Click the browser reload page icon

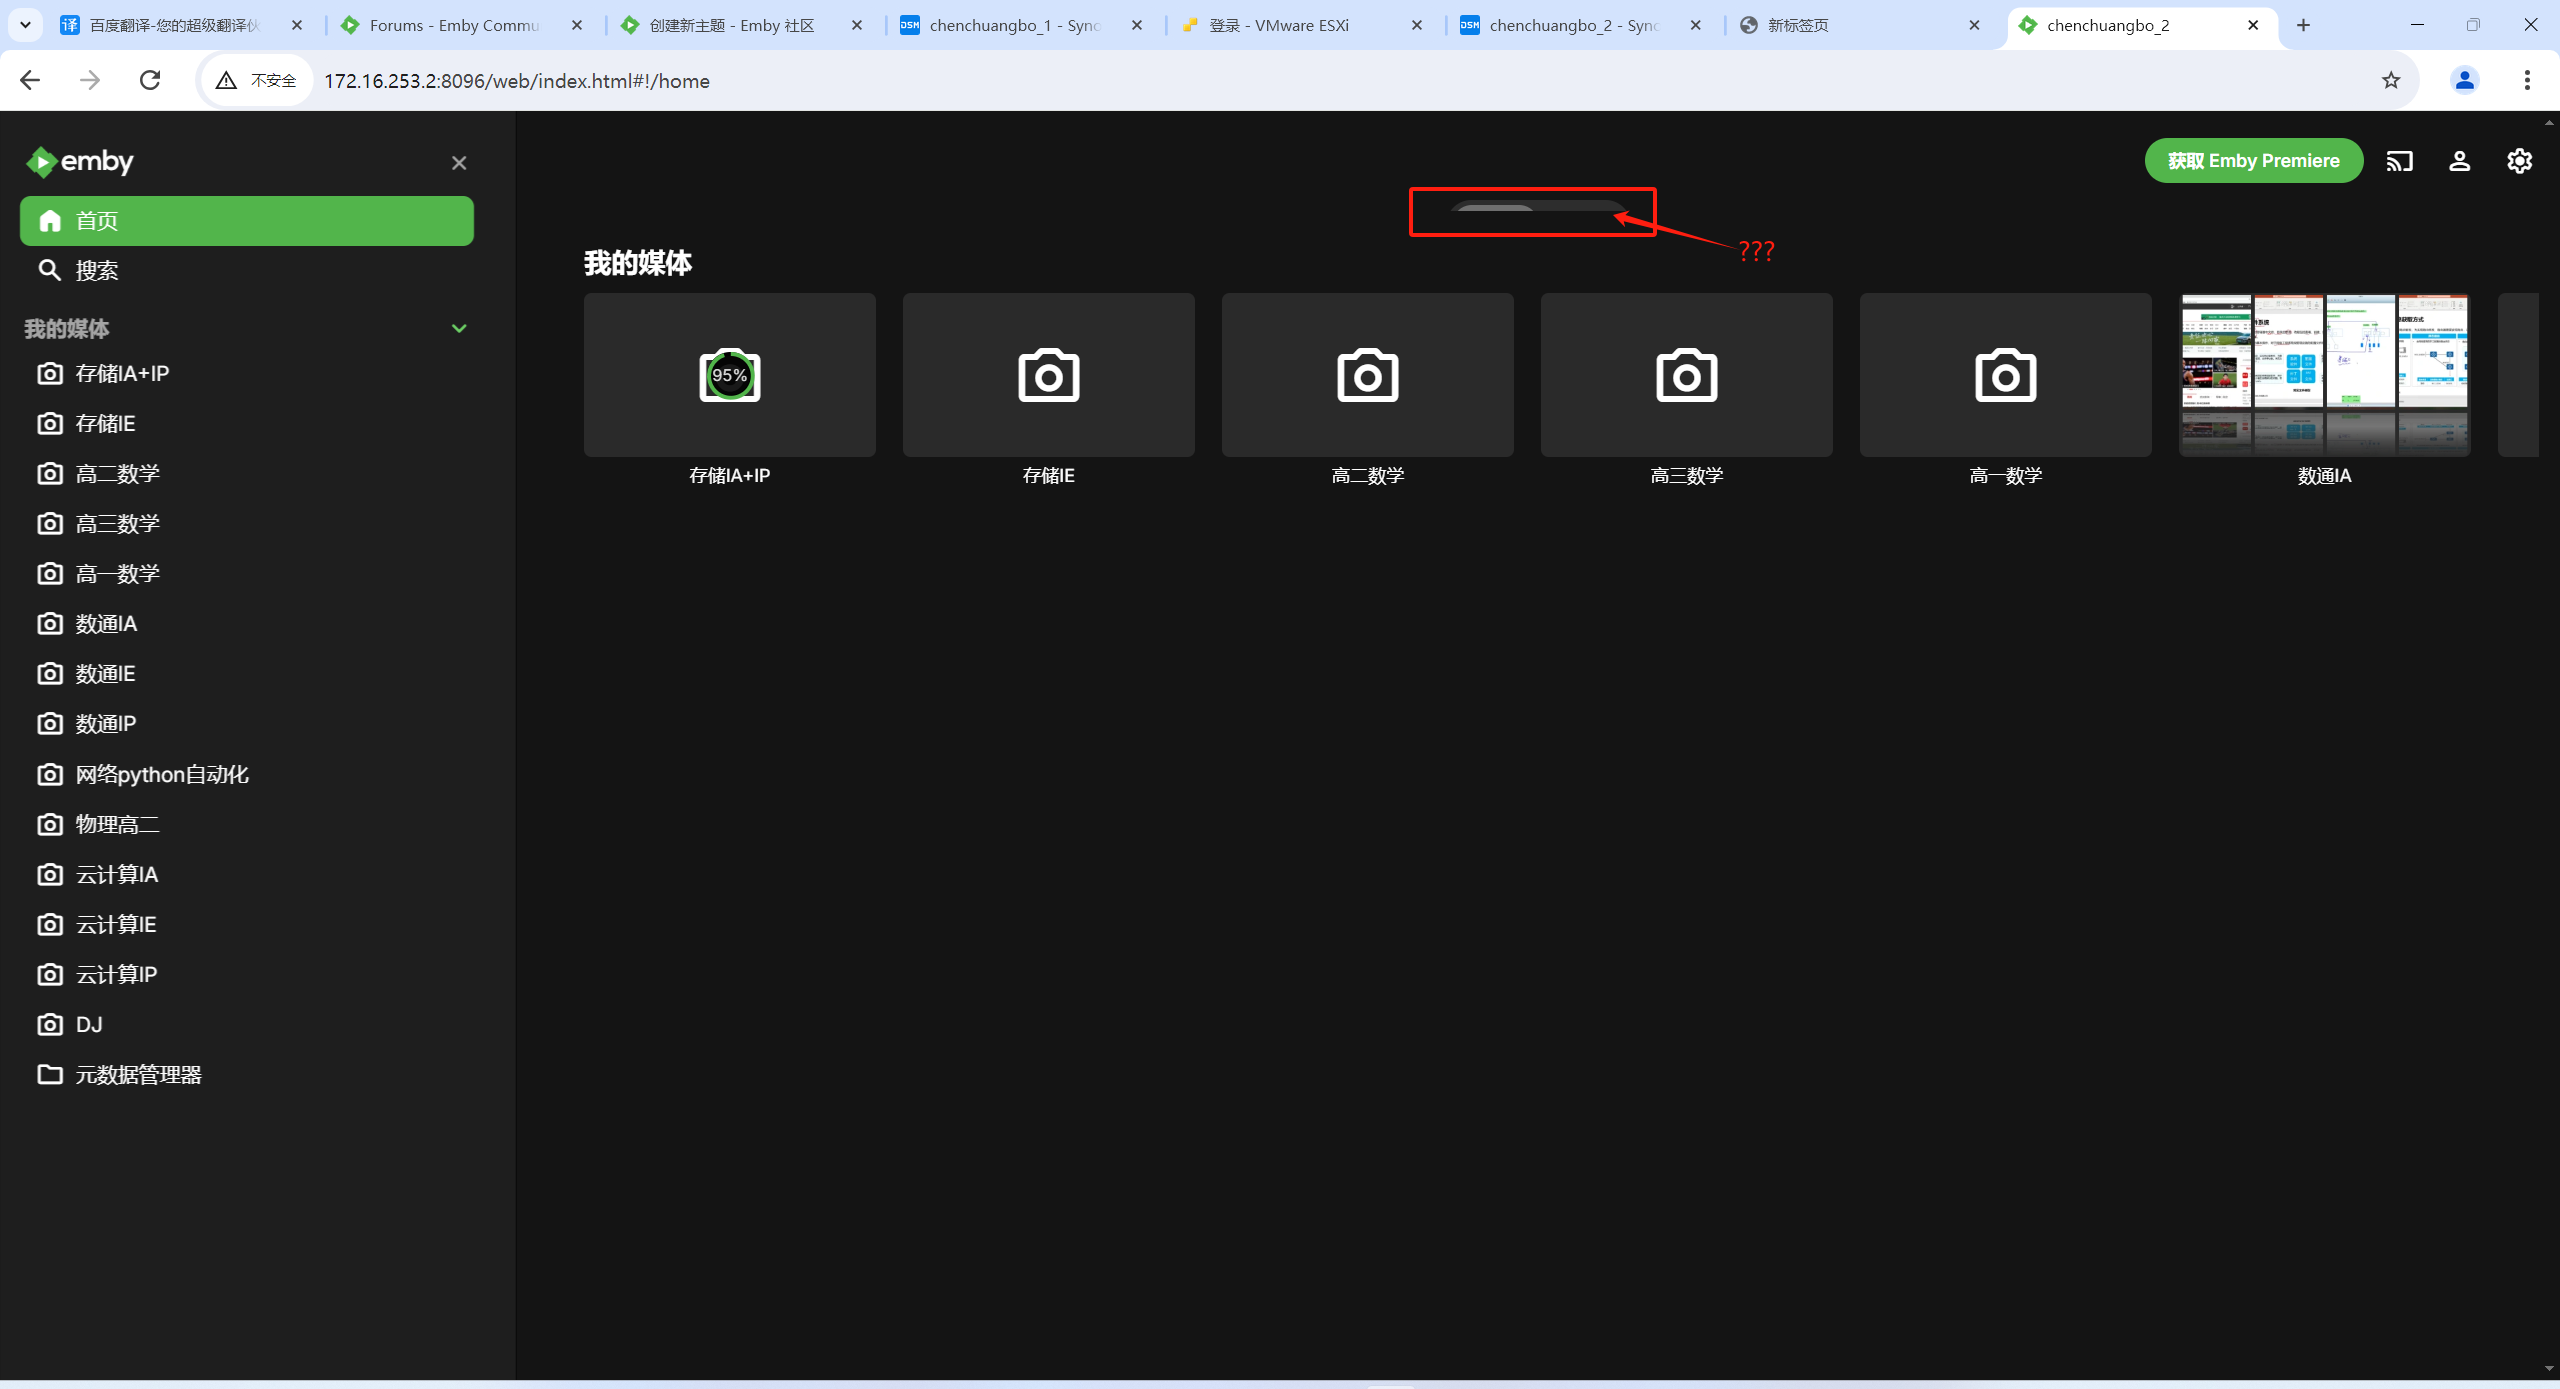pos(150,81)
